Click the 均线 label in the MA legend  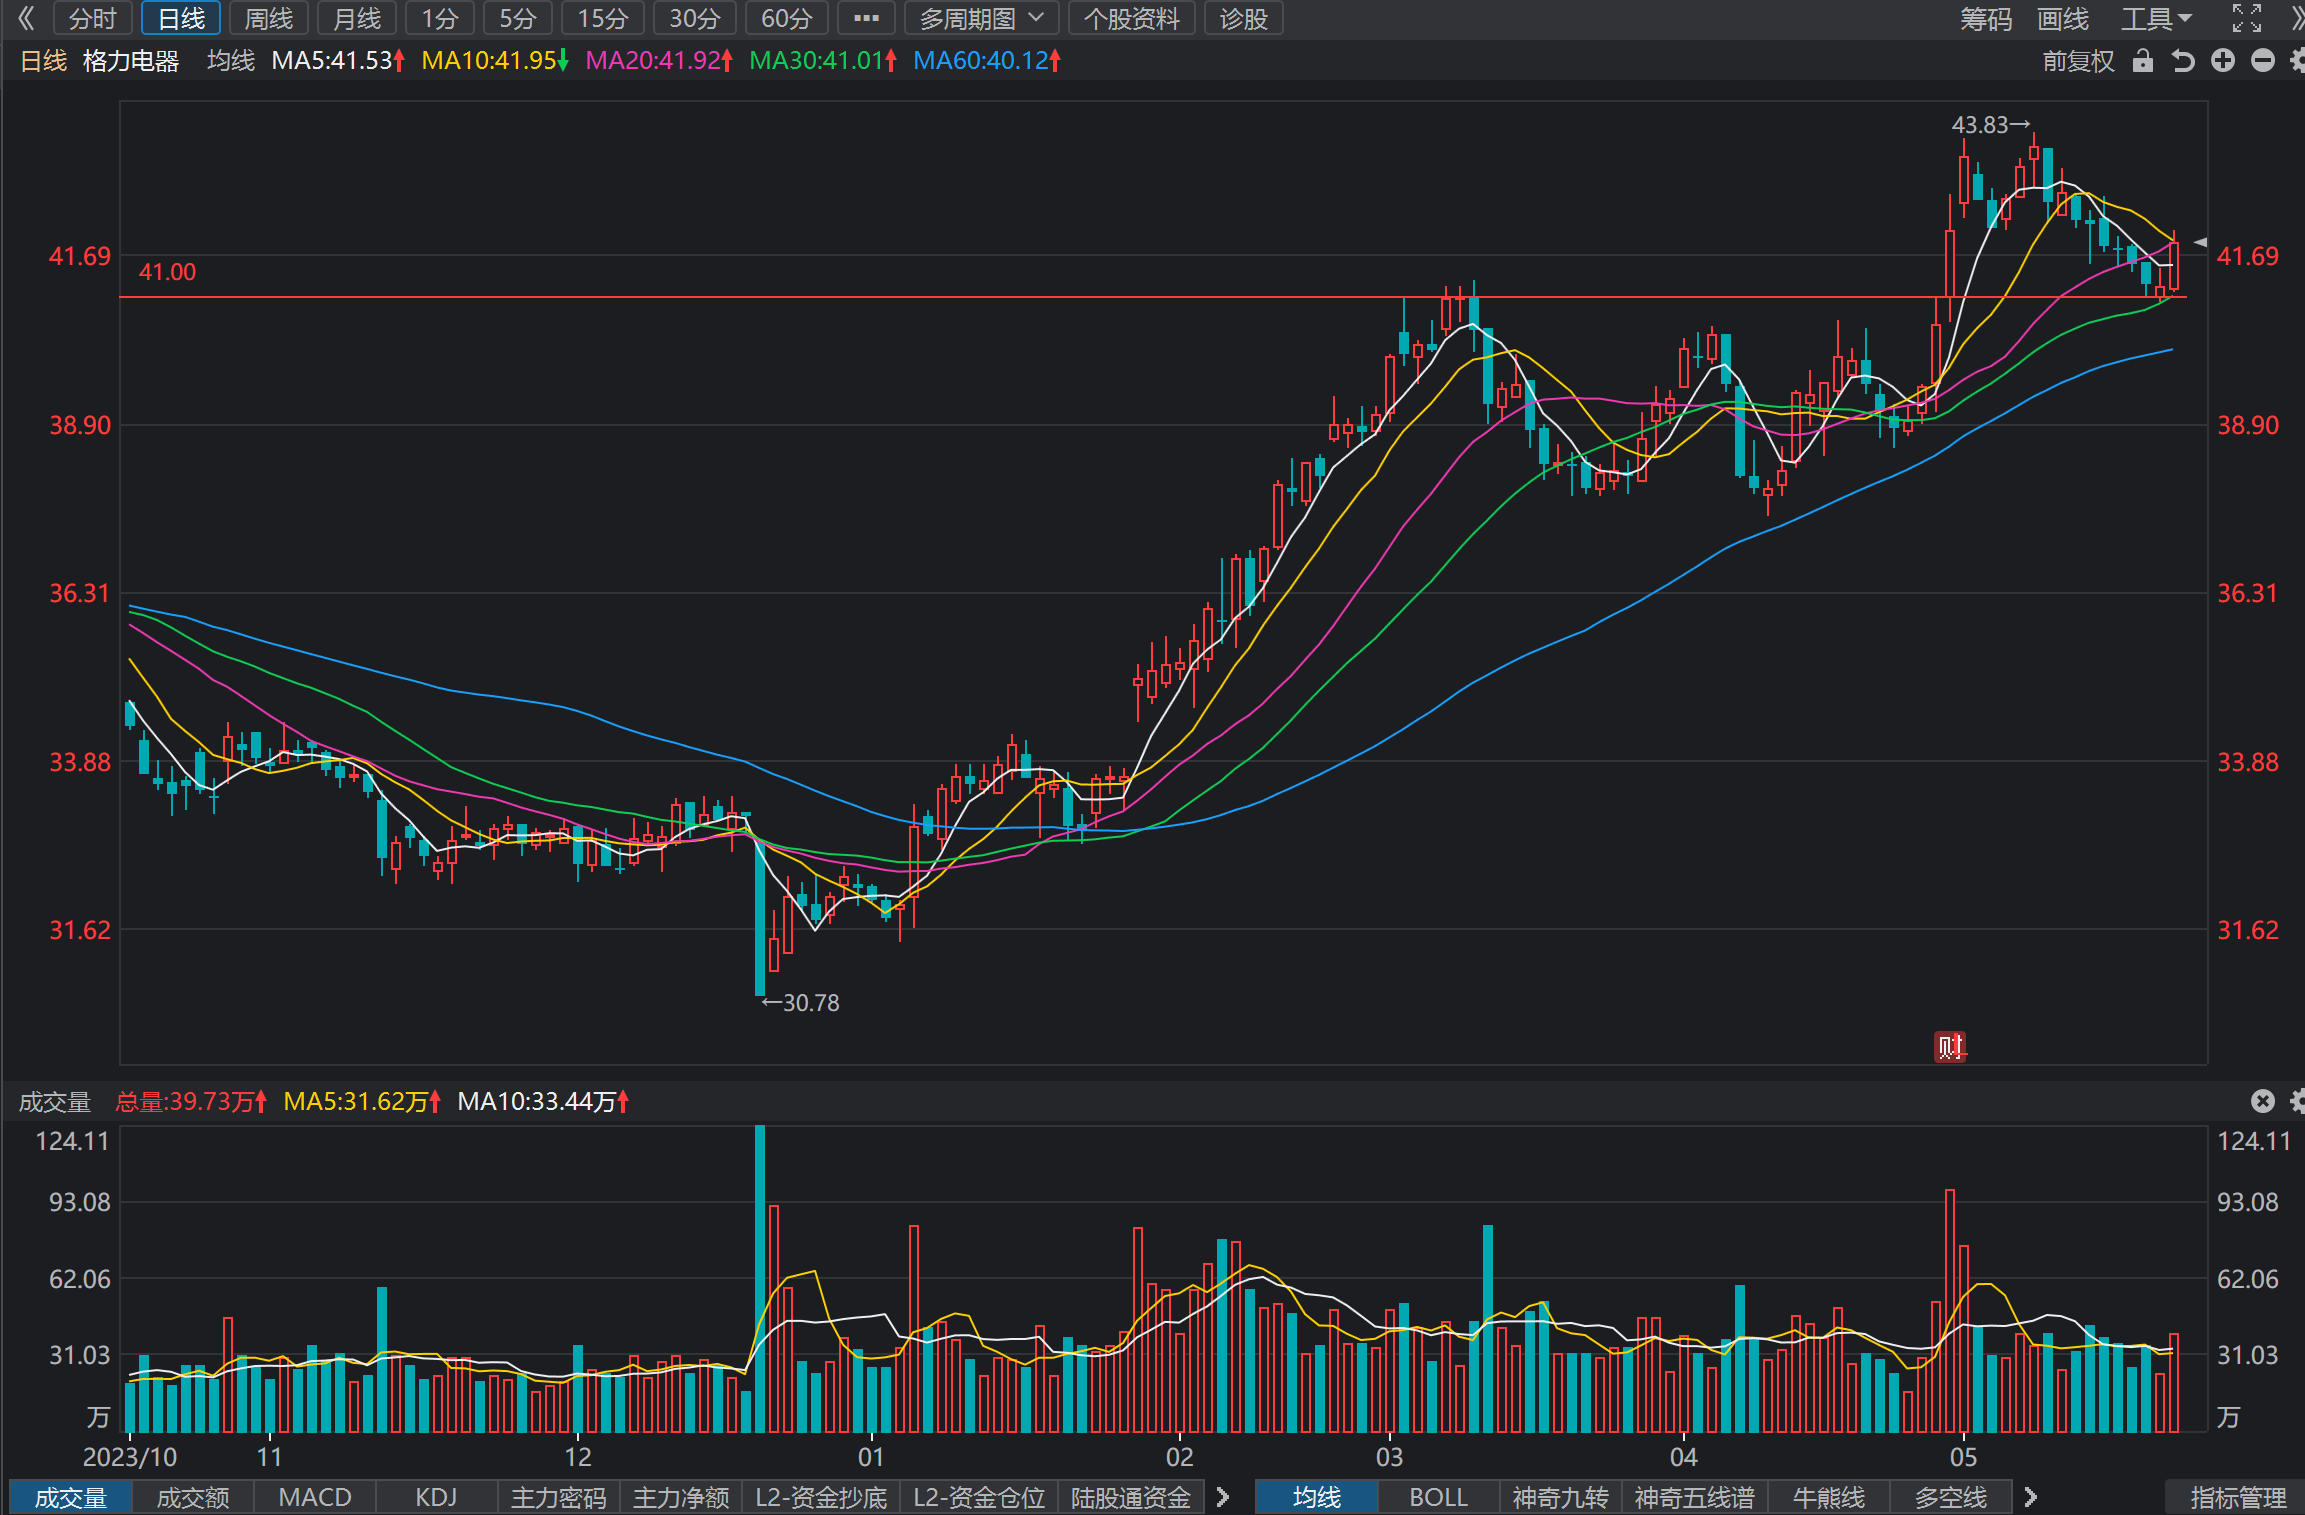[231, 61]
